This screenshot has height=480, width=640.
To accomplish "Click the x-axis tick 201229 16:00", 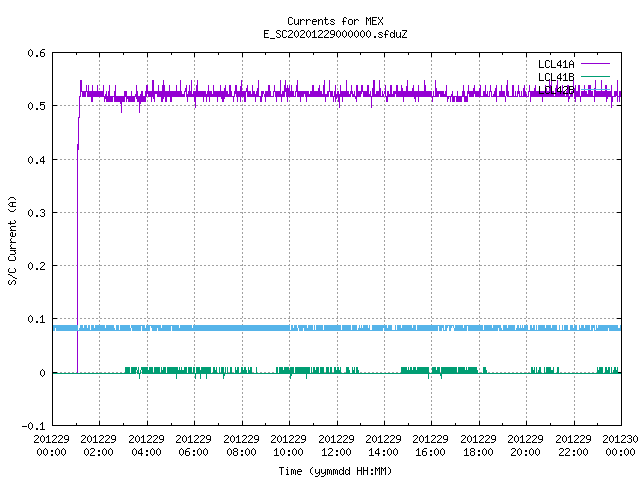I will click(431, 445).
